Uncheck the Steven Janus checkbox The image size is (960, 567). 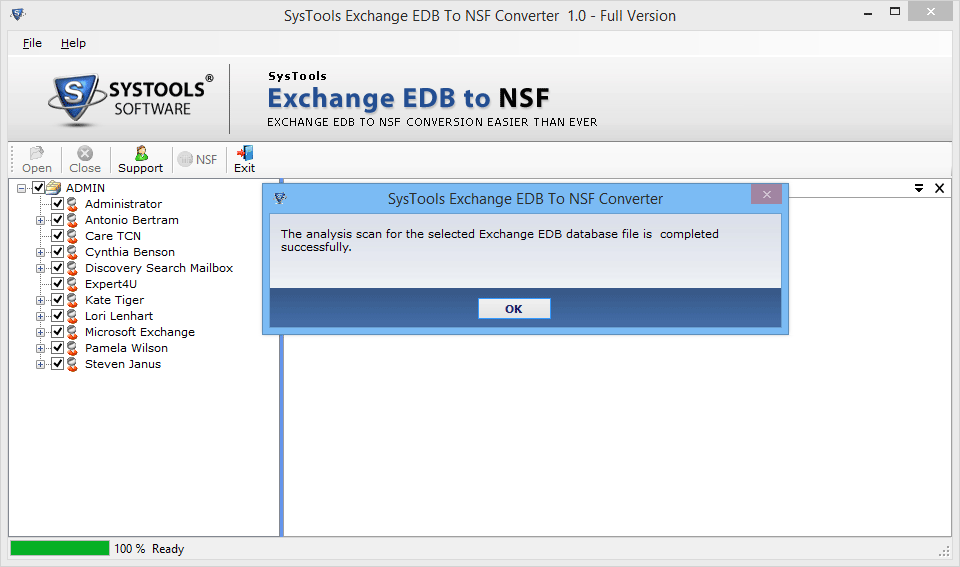[58, 363]
